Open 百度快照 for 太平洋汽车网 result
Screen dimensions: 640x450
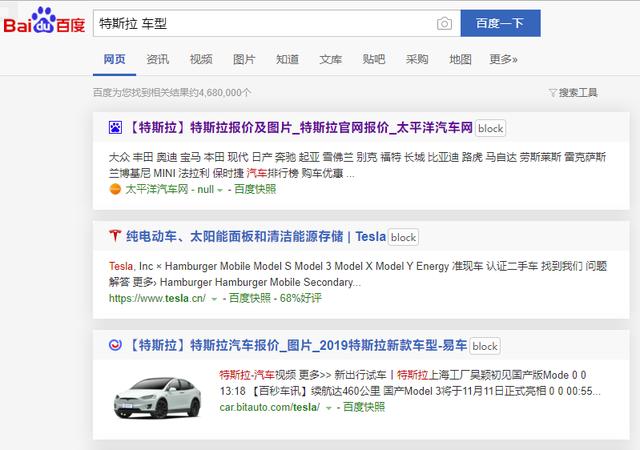point(255,189)
